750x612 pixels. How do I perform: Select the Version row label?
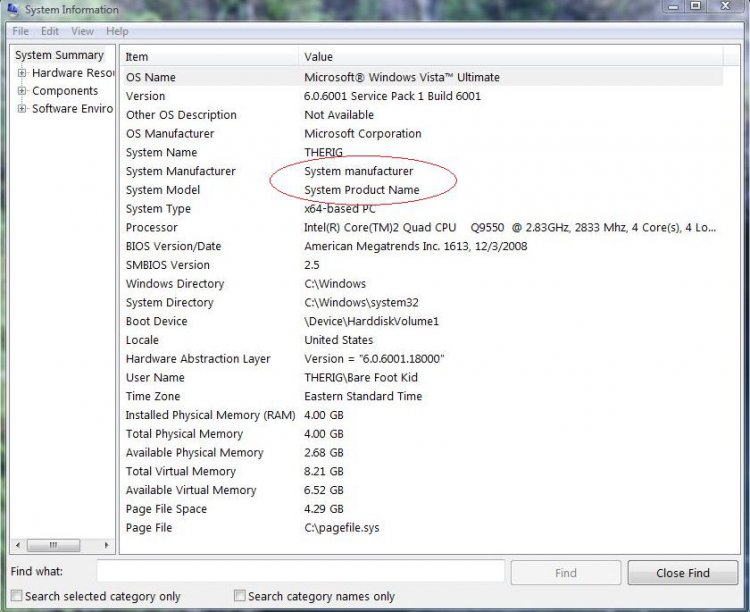(x=145, y=96)
